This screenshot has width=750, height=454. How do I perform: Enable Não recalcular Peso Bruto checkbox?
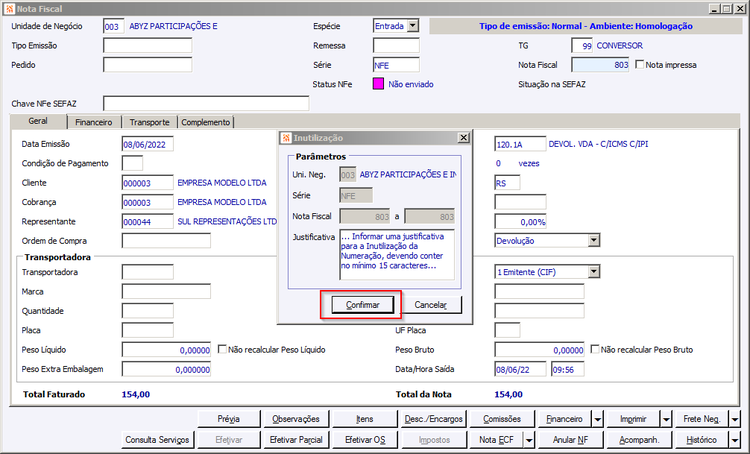point(595,349)
